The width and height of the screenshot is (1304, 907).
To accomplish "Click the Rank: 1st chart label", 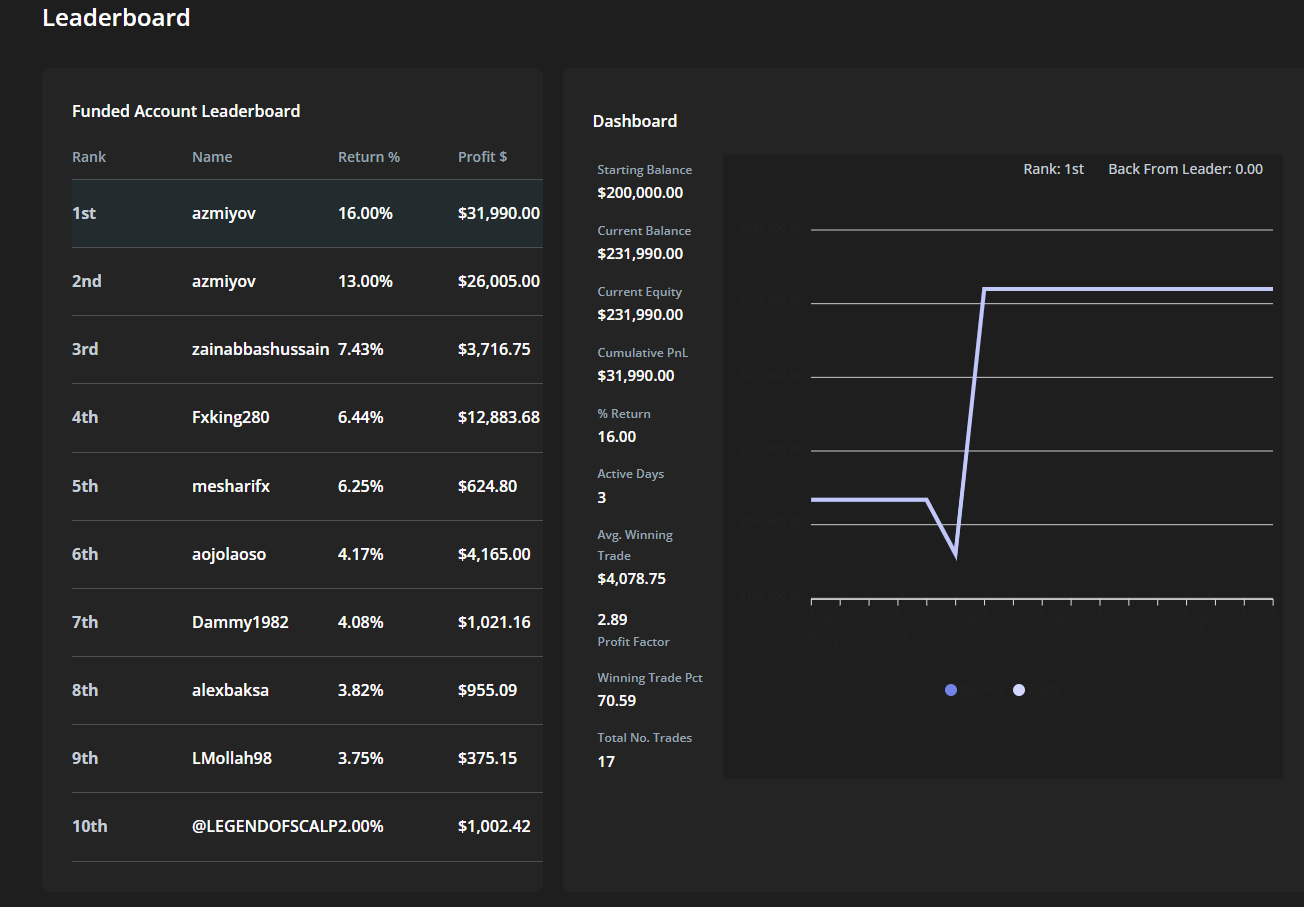I will tap(1054, 169).
